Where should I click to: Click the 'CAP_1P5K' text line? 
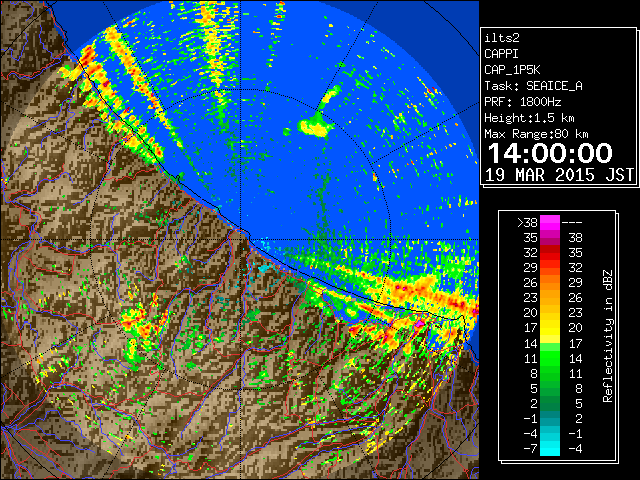pos(512,70)
